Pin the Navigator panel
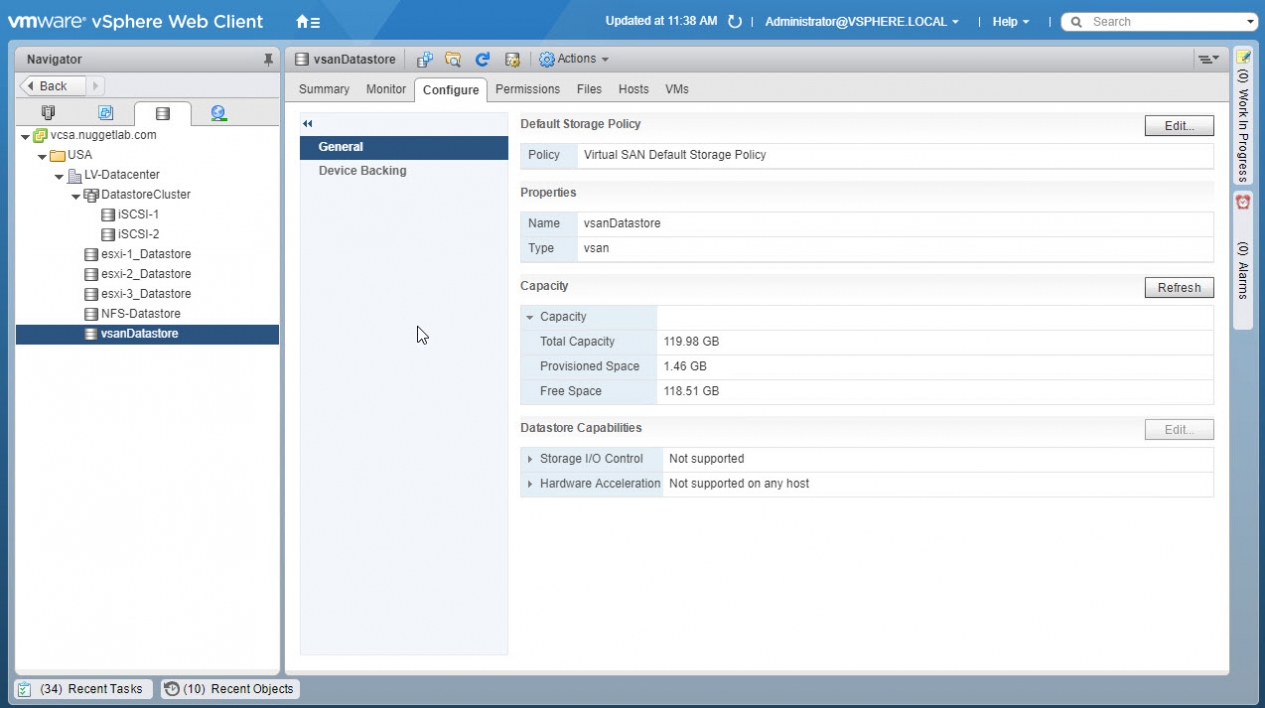The width and height of the screenshot is (1265, 708). point(268,60)
